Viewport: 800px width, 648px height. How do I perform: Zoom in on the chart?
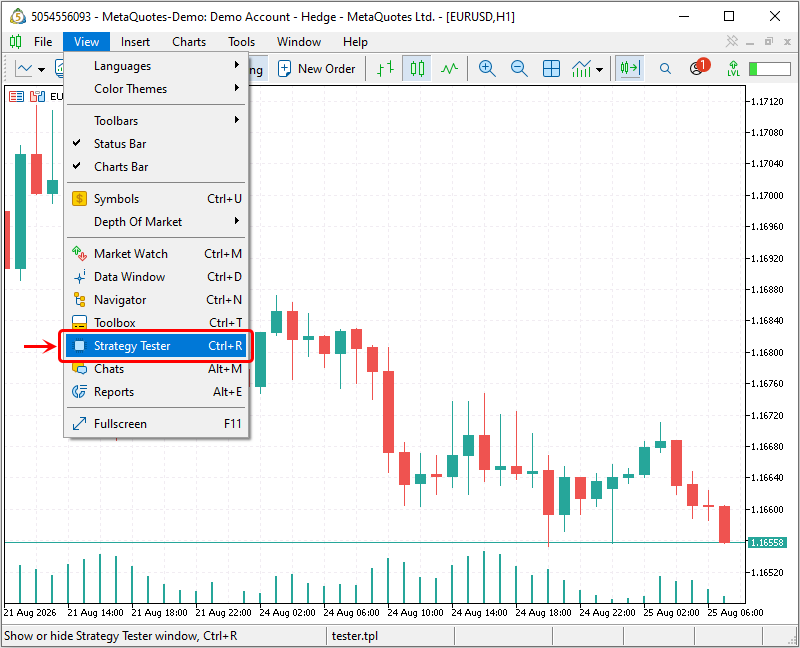[487, 68]
